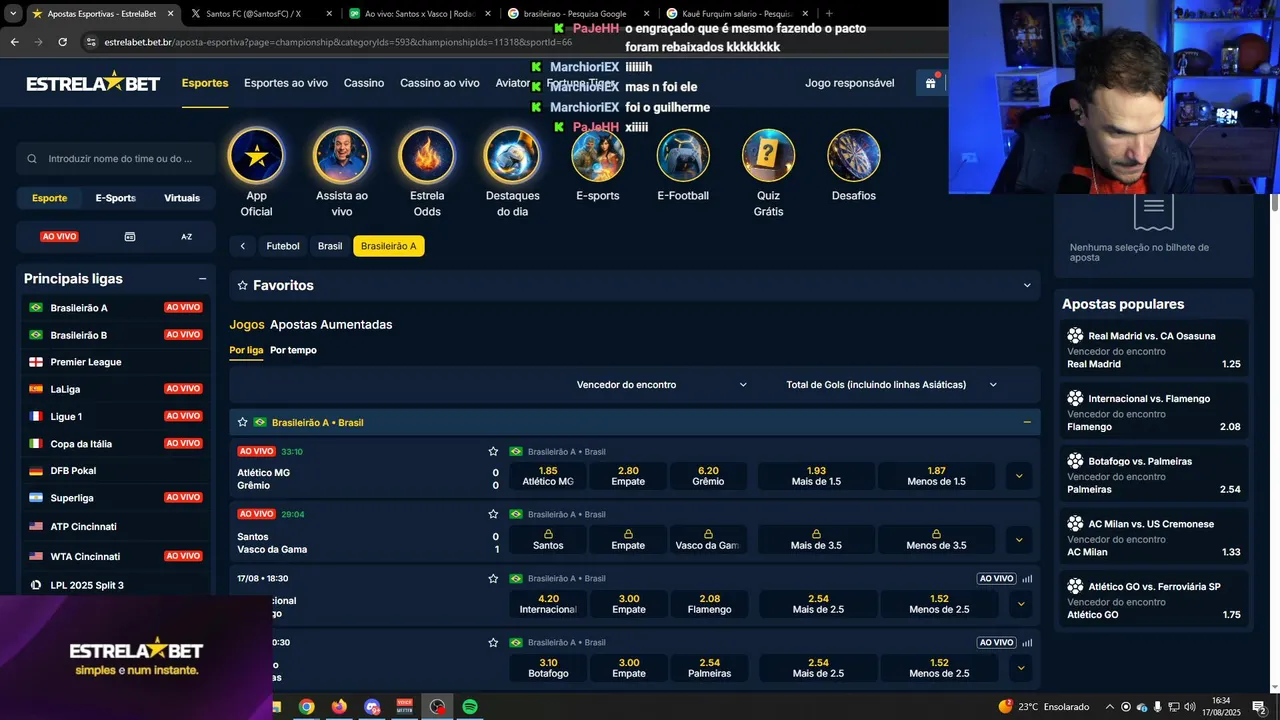The width and height of the screenshot is (1280, 720).
Task: Open the Desafios dartboard icon
Action: 854,155
